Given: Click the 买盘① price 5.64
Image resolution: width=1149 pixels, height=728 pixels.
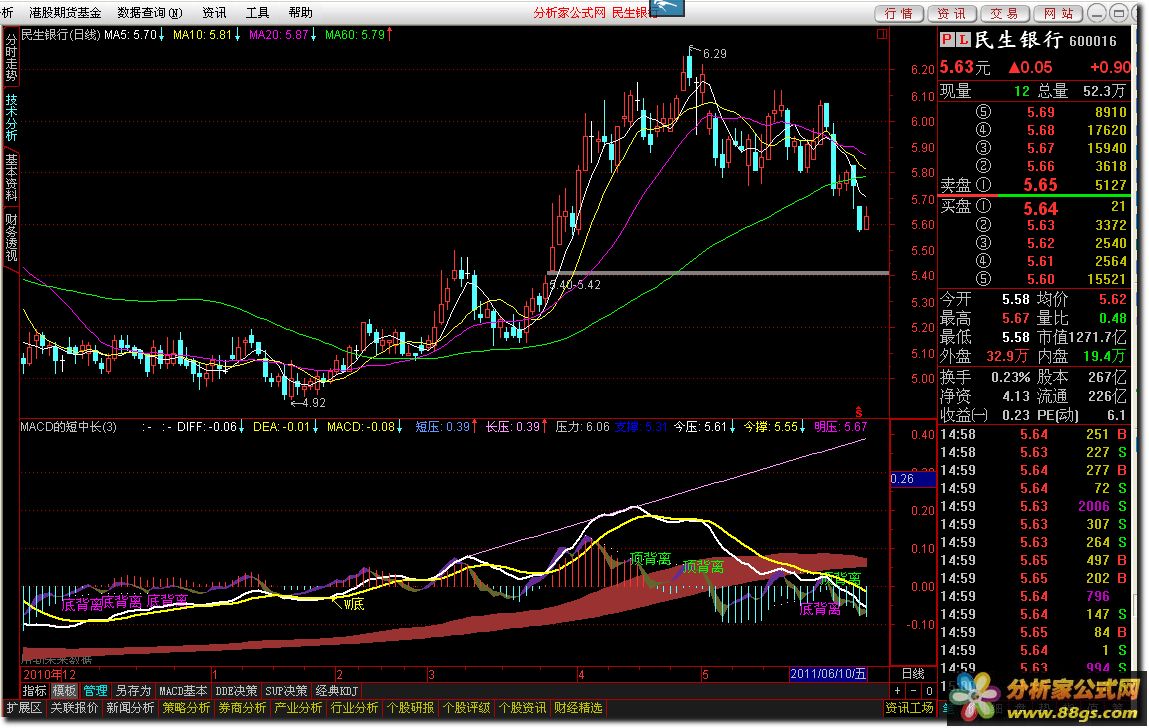Looking at the screenshot, I should (x=1041, y=209).
